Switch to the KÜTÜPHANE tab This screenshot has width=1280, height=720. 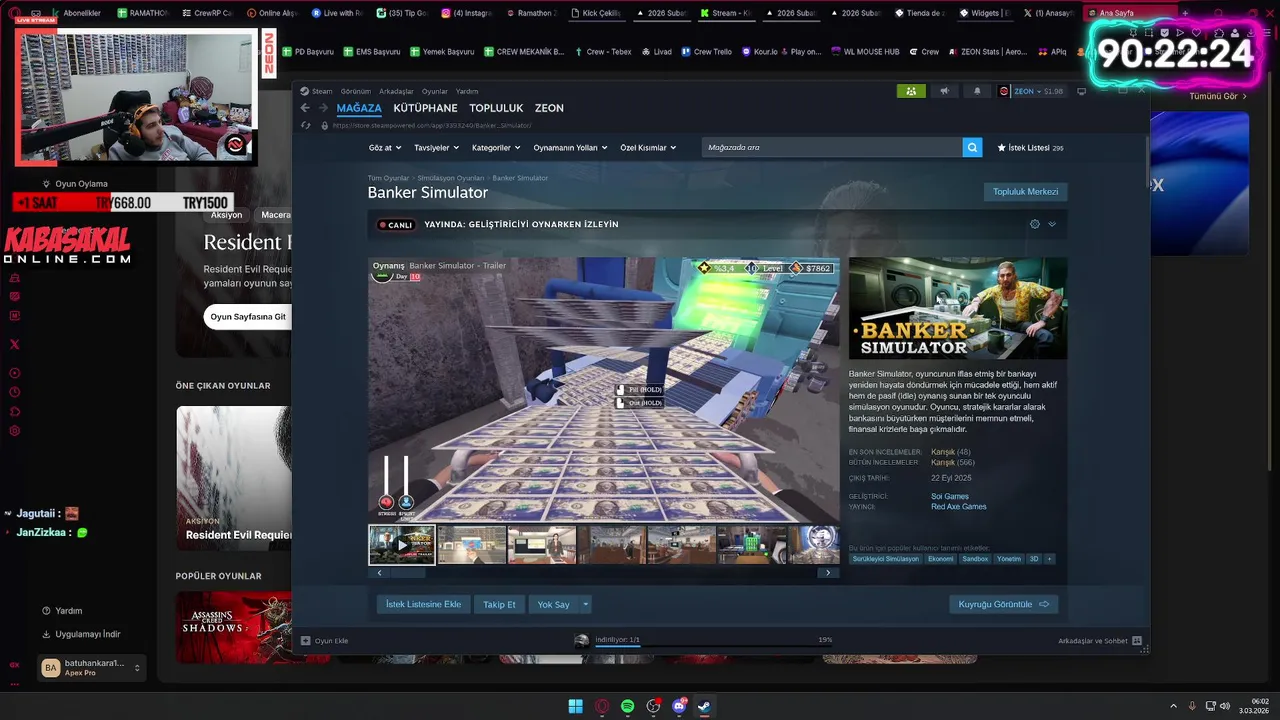click(425, 108)
